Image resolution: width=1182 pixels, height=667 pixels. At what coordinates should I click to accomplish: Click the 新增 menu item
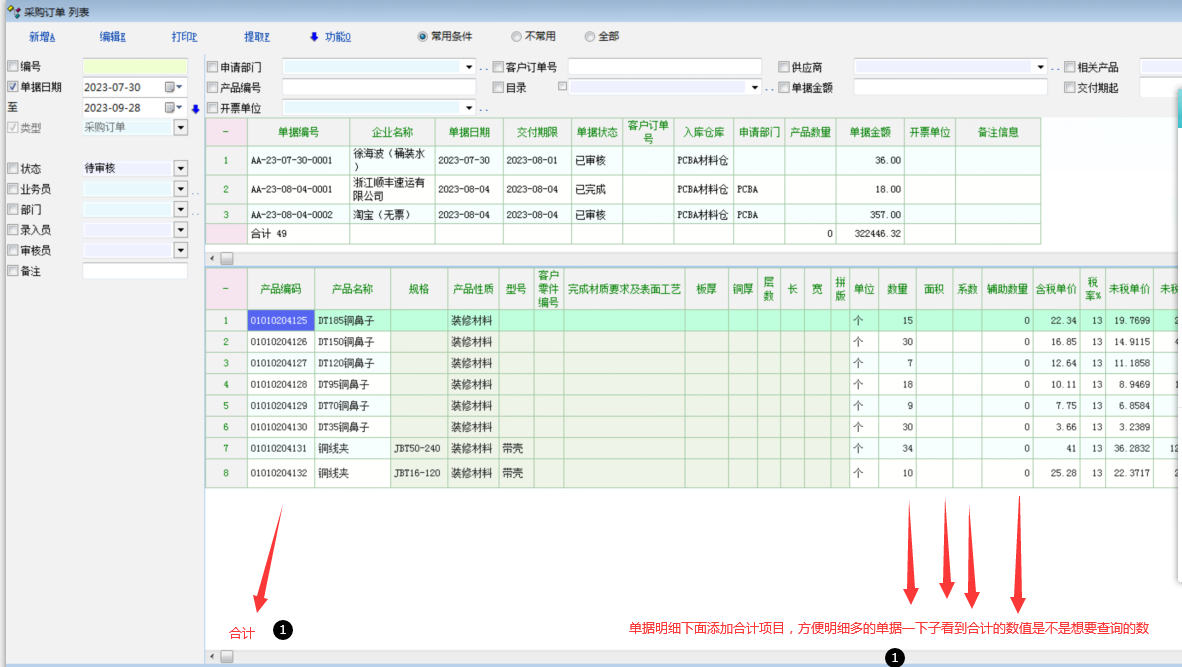42,37
